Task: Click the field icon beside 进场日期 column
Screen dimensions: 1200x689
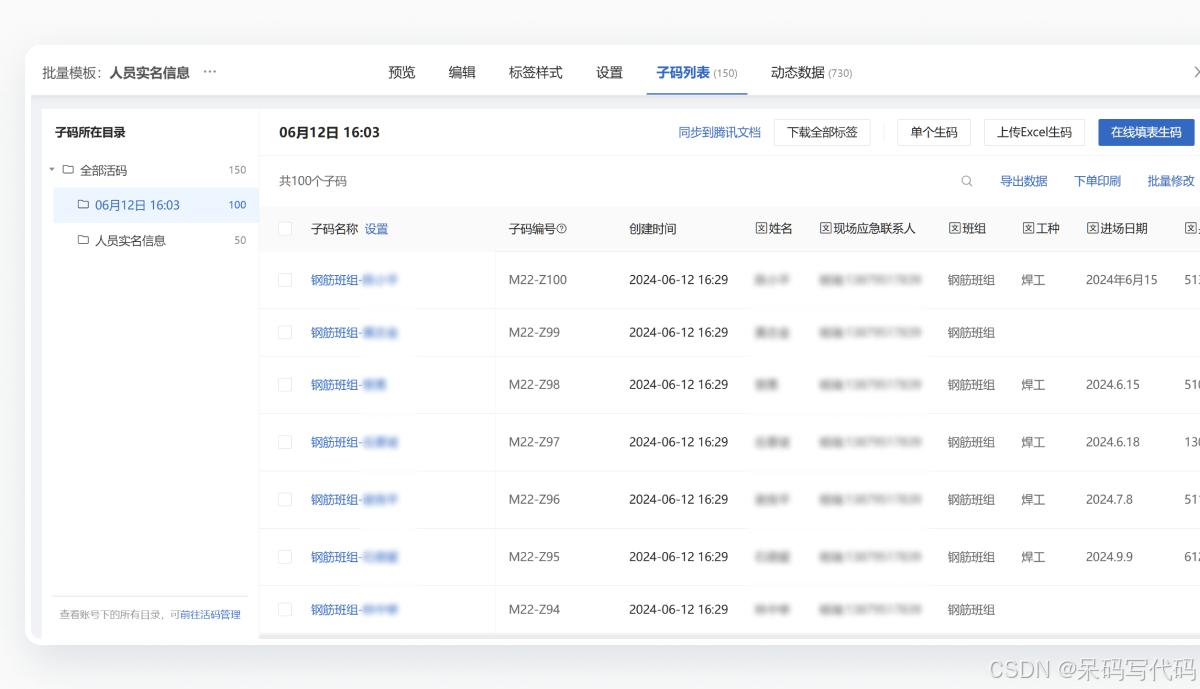Action: click(1092, 229)
